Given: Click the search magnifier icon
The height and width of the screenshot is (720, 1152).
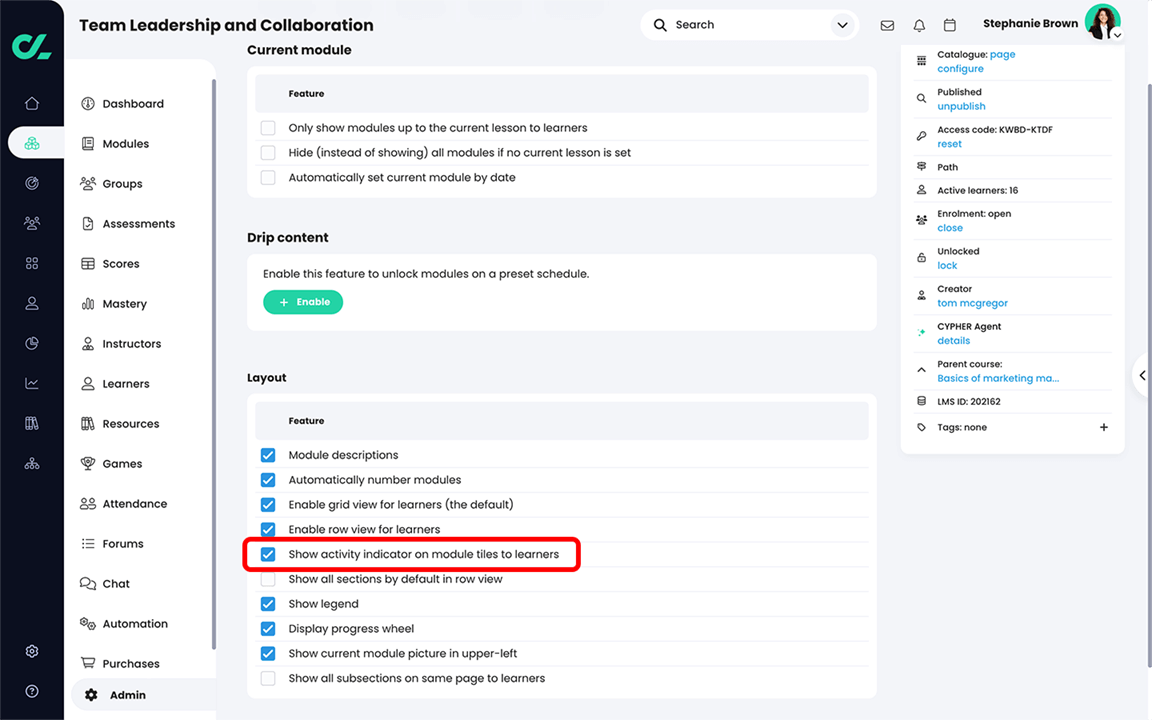Looking at the screenshot, I should click(x=660, y=25).
